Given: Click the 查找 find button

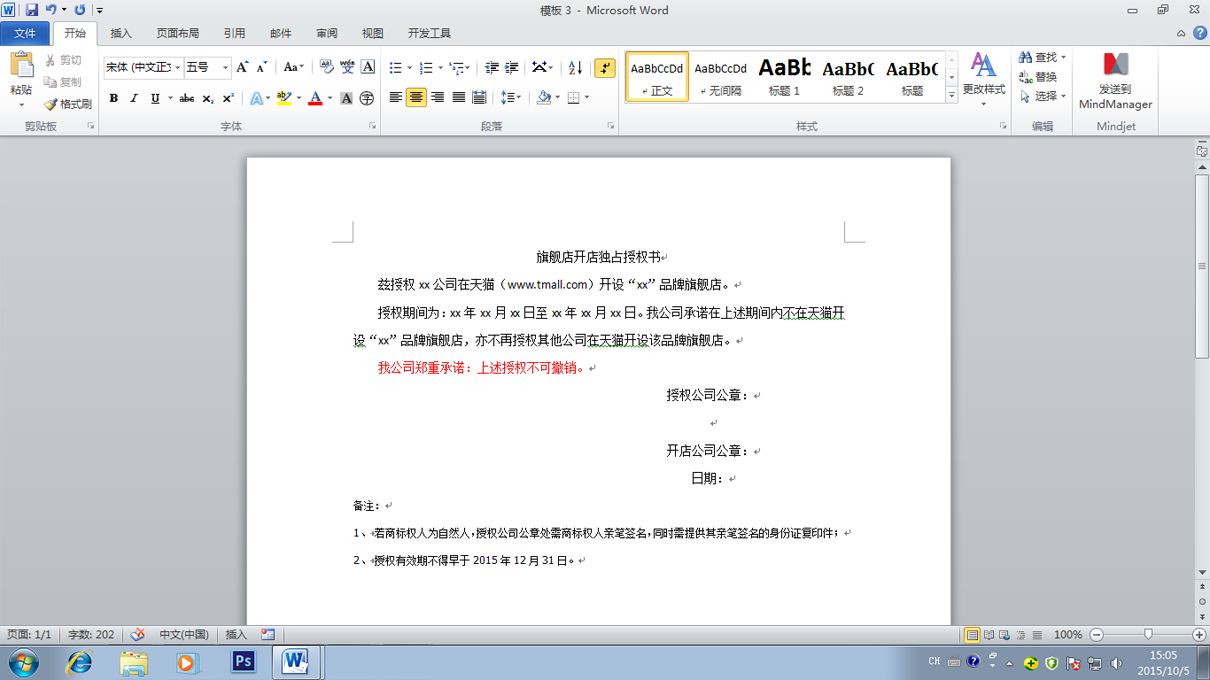Looking at the screenshot, I should [x=1042, y=57].
